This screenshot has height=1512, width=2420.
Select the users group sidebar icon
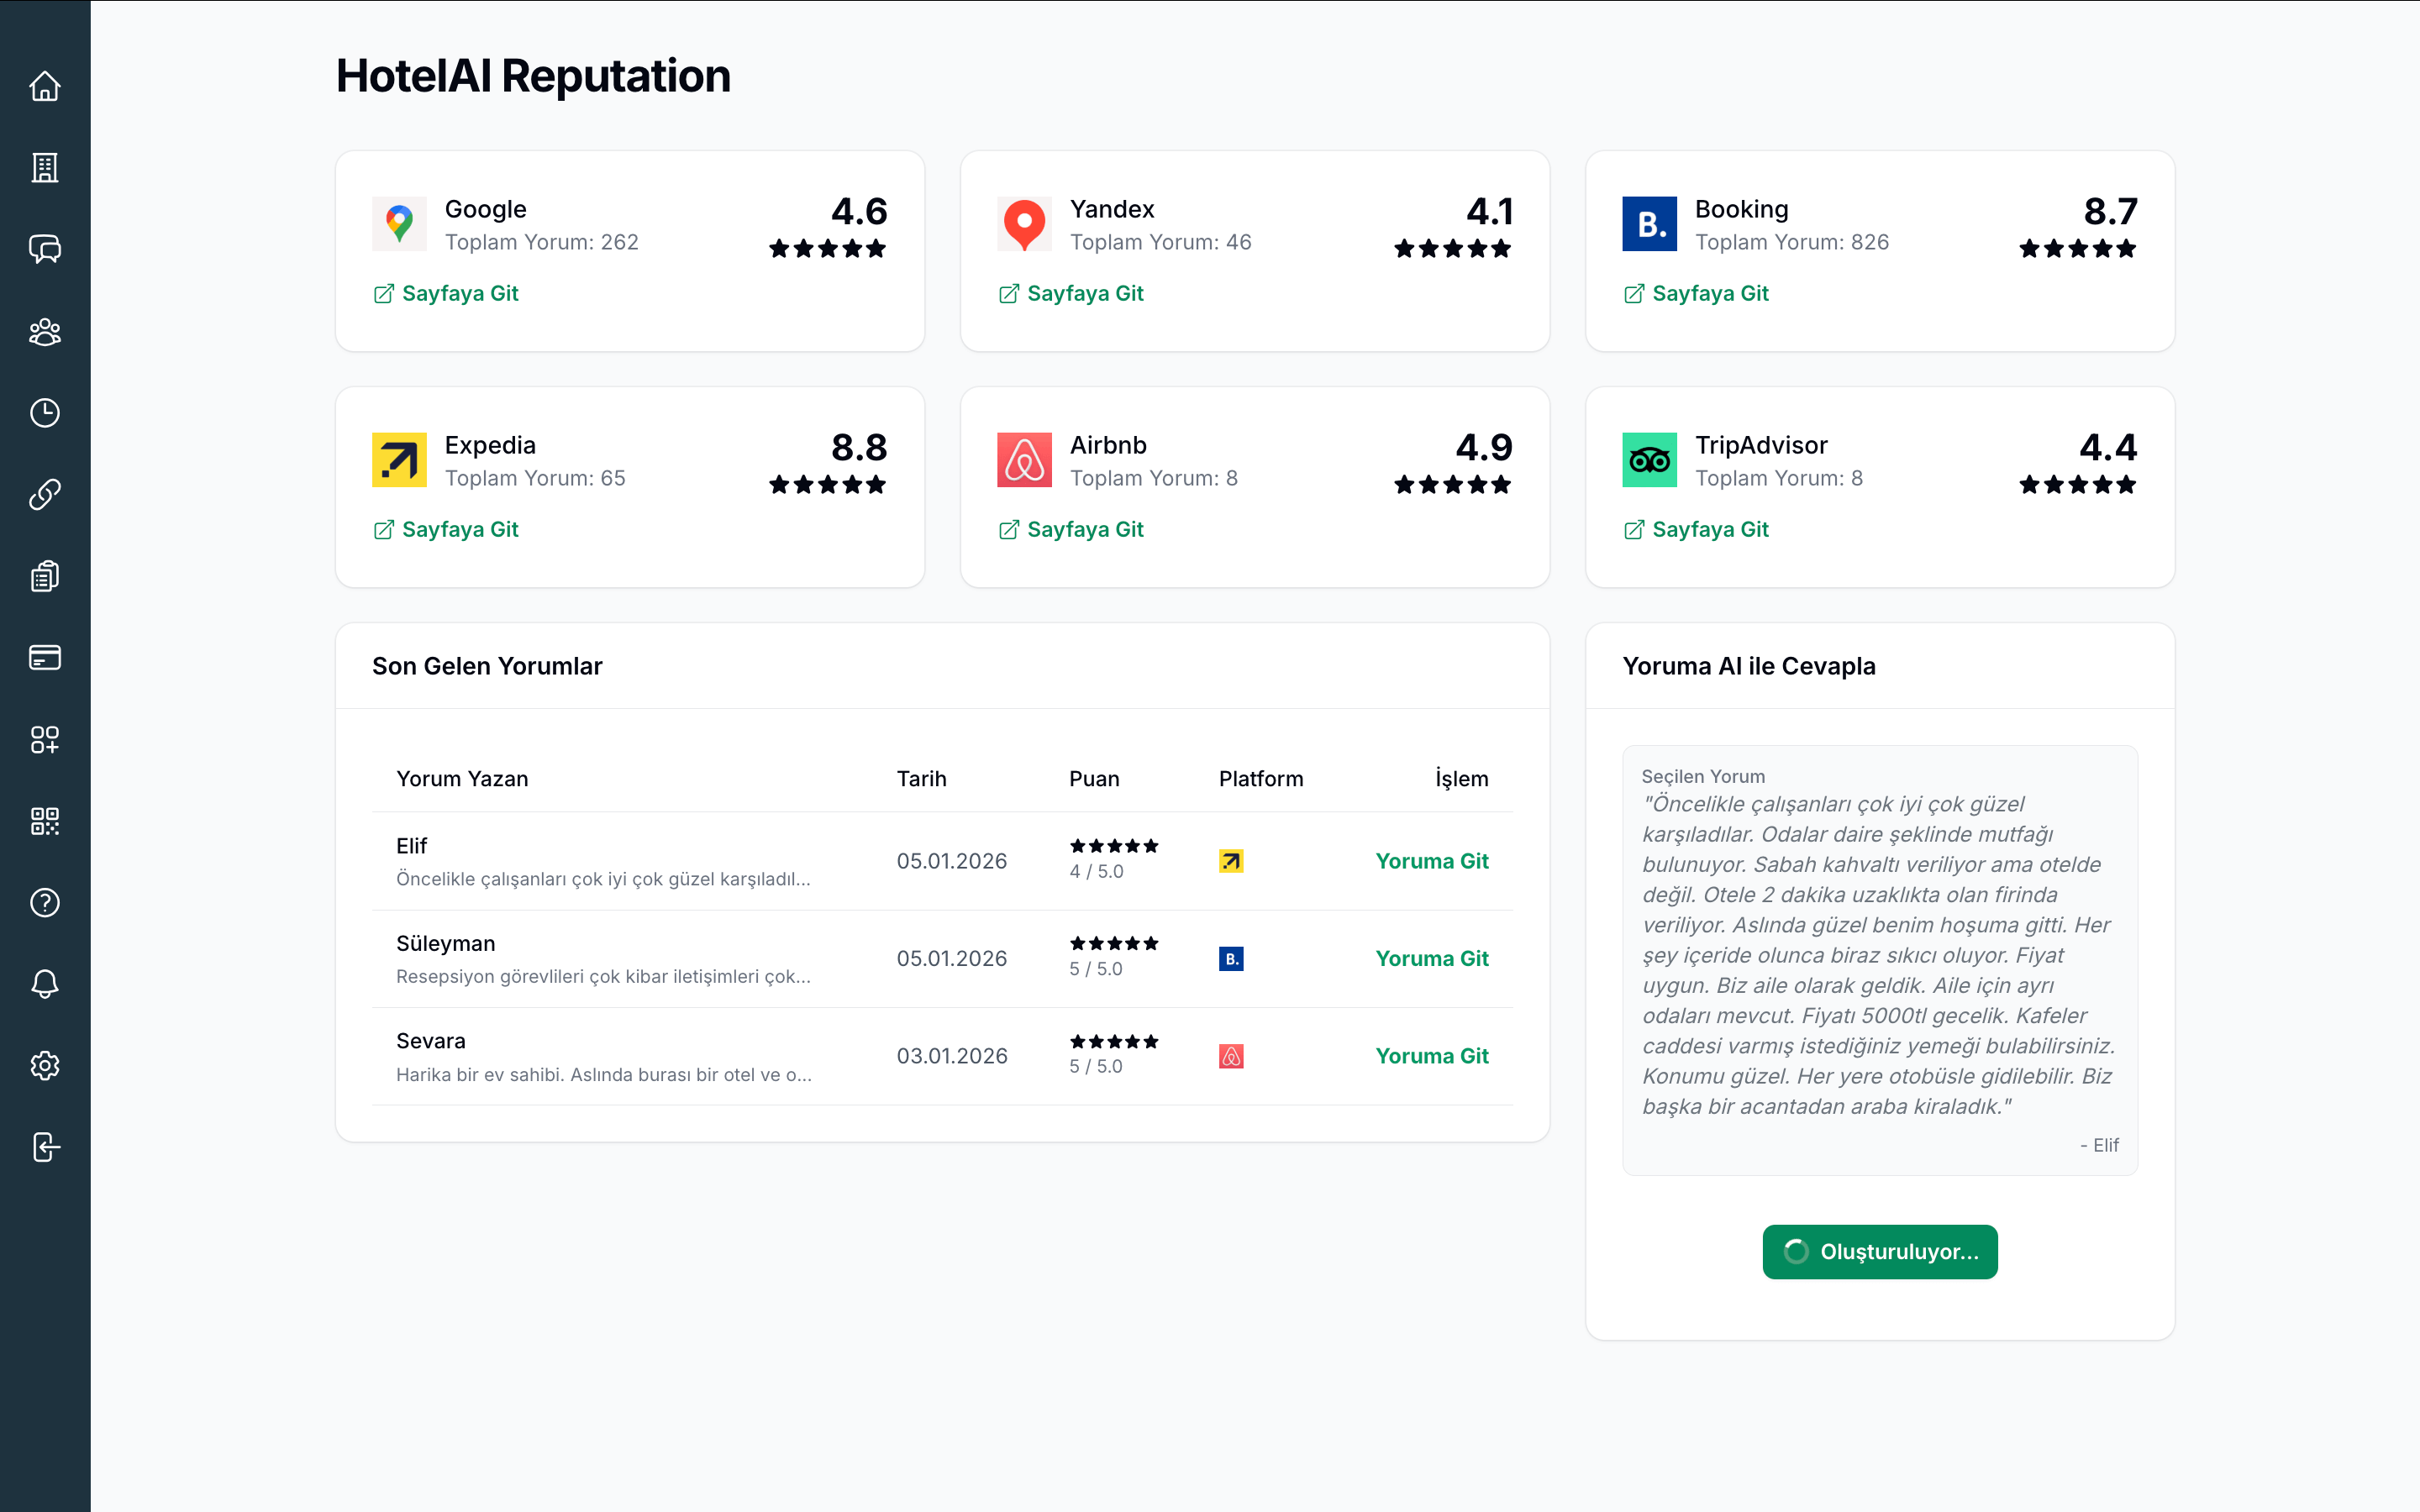[45, 331]
